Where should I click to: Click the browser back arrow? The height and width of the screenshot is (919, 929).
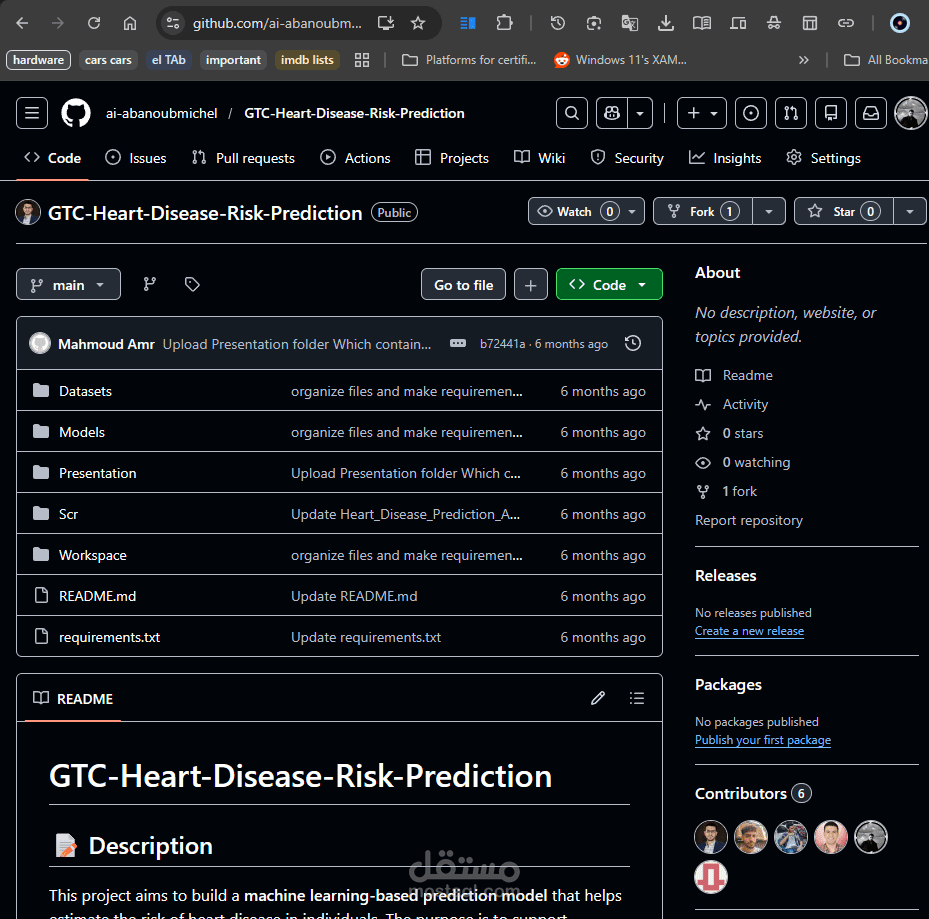pyautogui.click(x=22, y=23)
